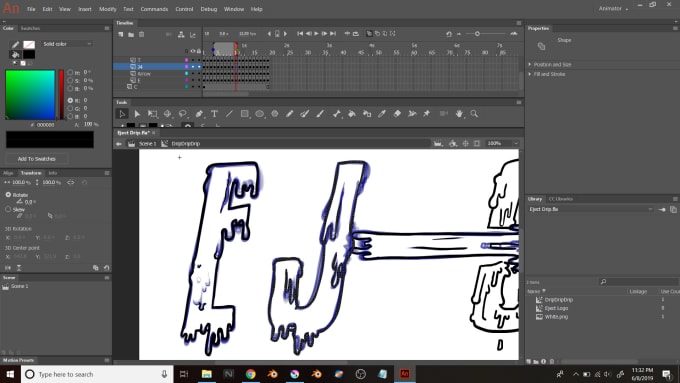Select the Zoom magnifier tool
The image size is (680, 383).
[474, 114]
